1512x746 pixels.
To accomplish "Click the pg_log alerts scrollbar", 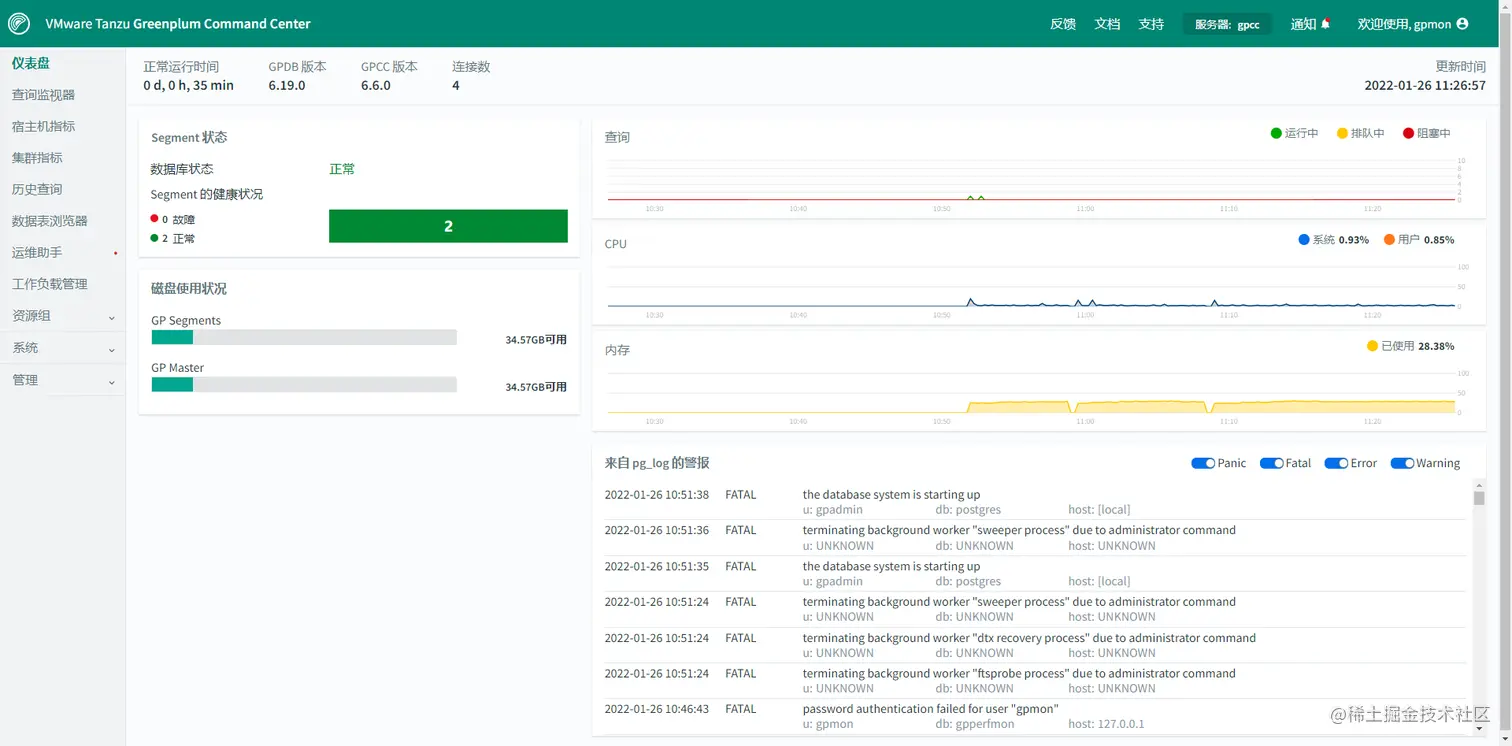I will point(1479,498).
